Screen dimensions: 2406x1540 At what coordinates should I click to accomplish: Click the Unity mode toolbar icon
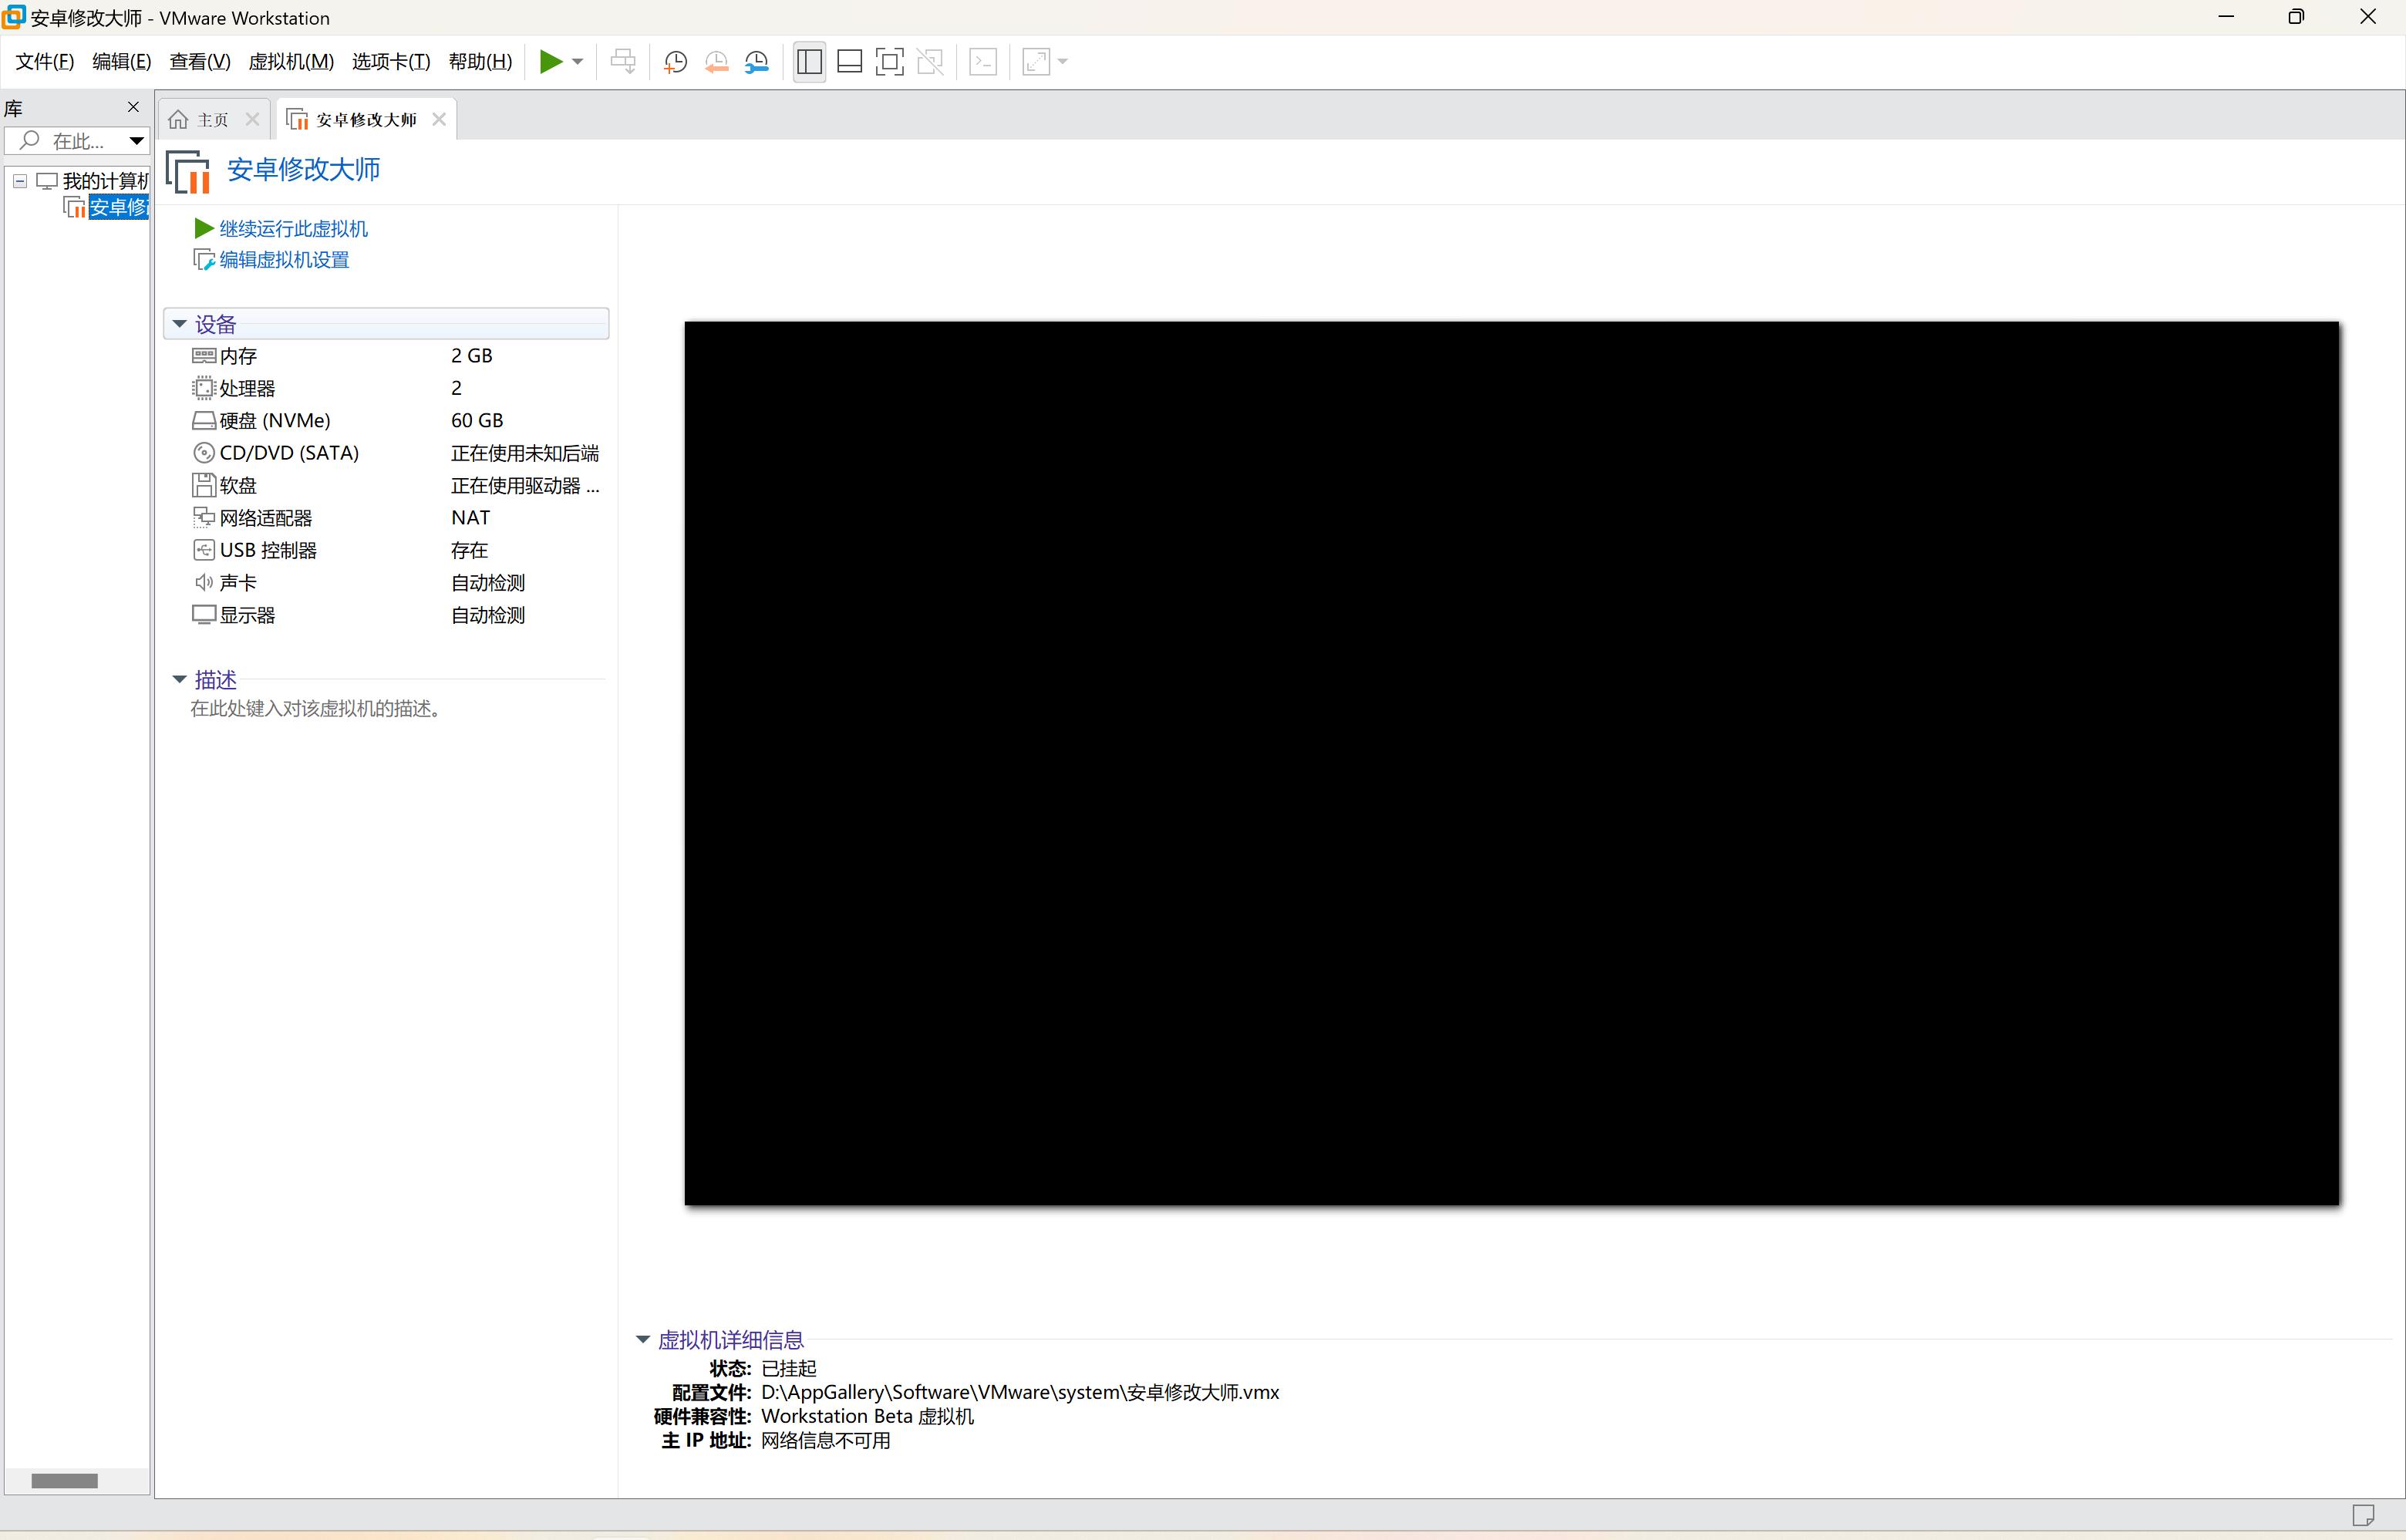point(930,62)
